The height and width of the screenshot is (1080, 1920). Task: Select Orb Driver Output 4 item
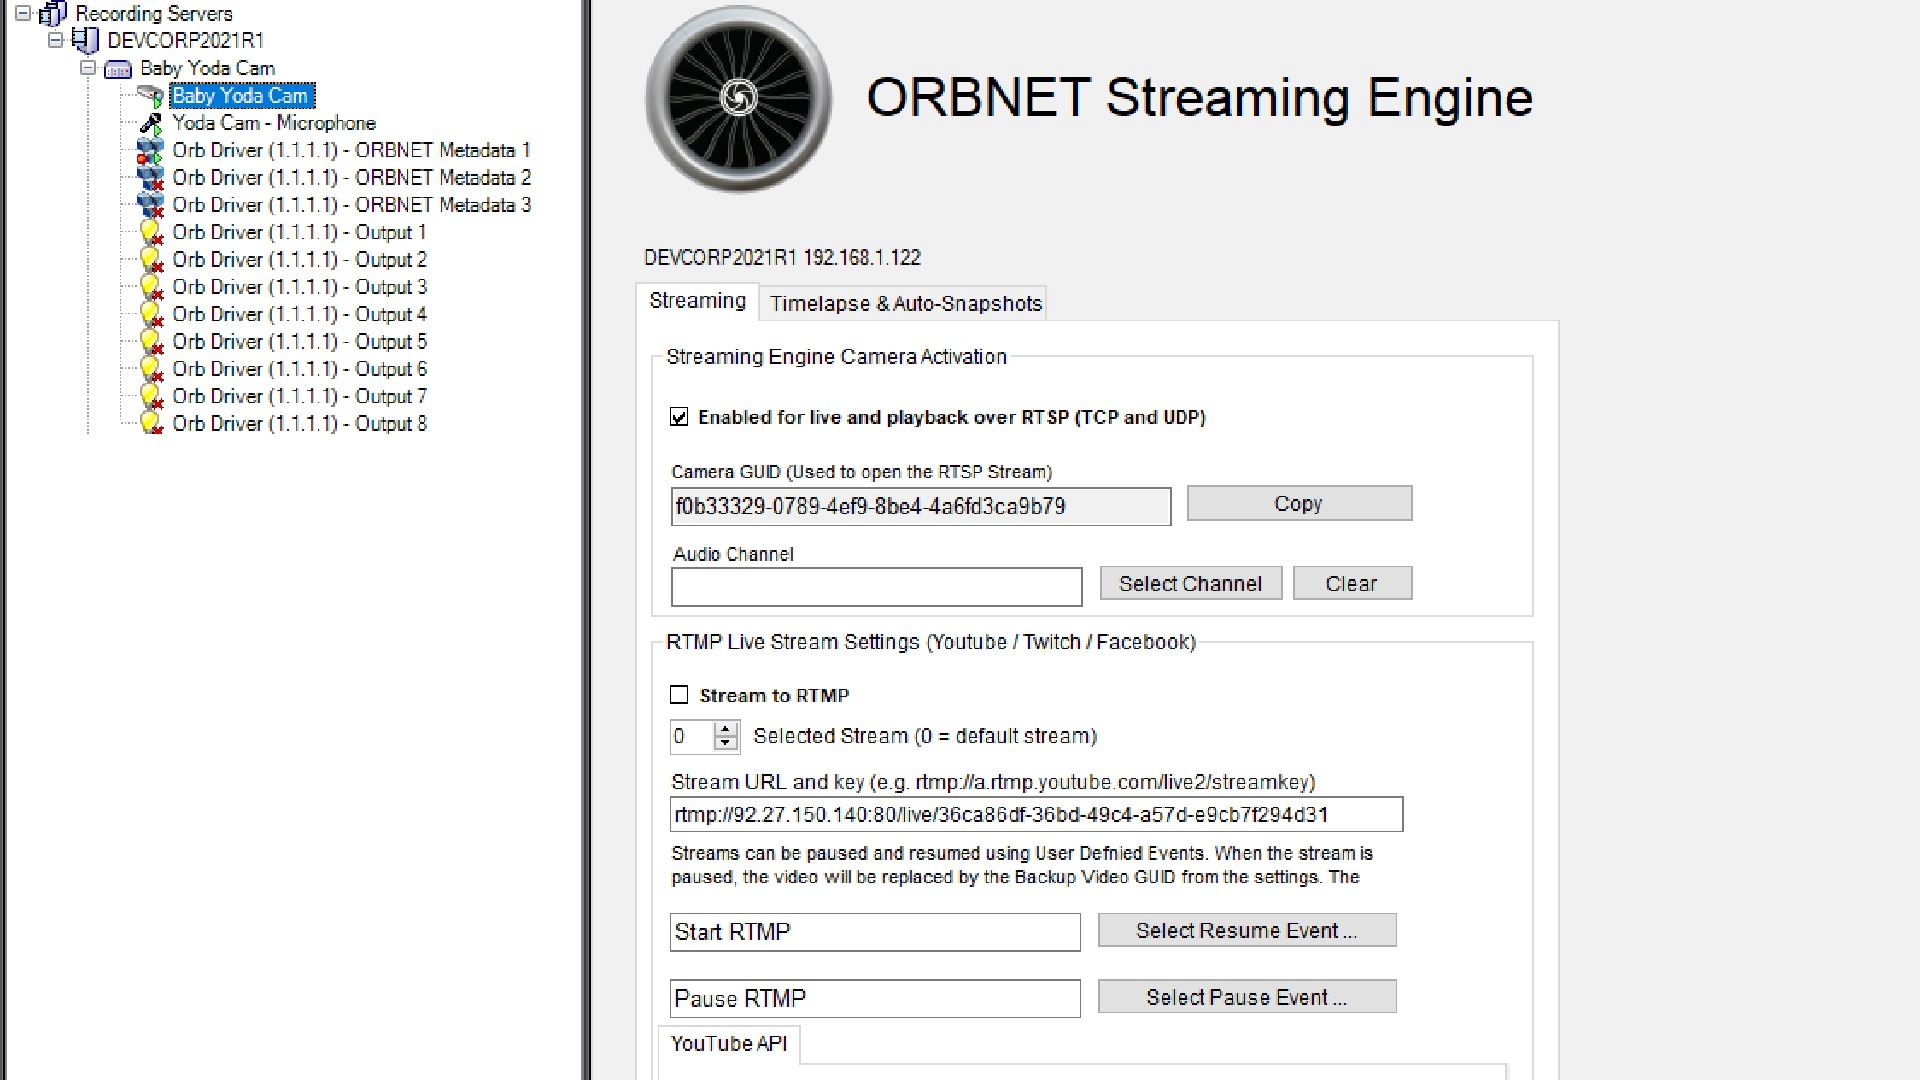[x=299, y=314]
